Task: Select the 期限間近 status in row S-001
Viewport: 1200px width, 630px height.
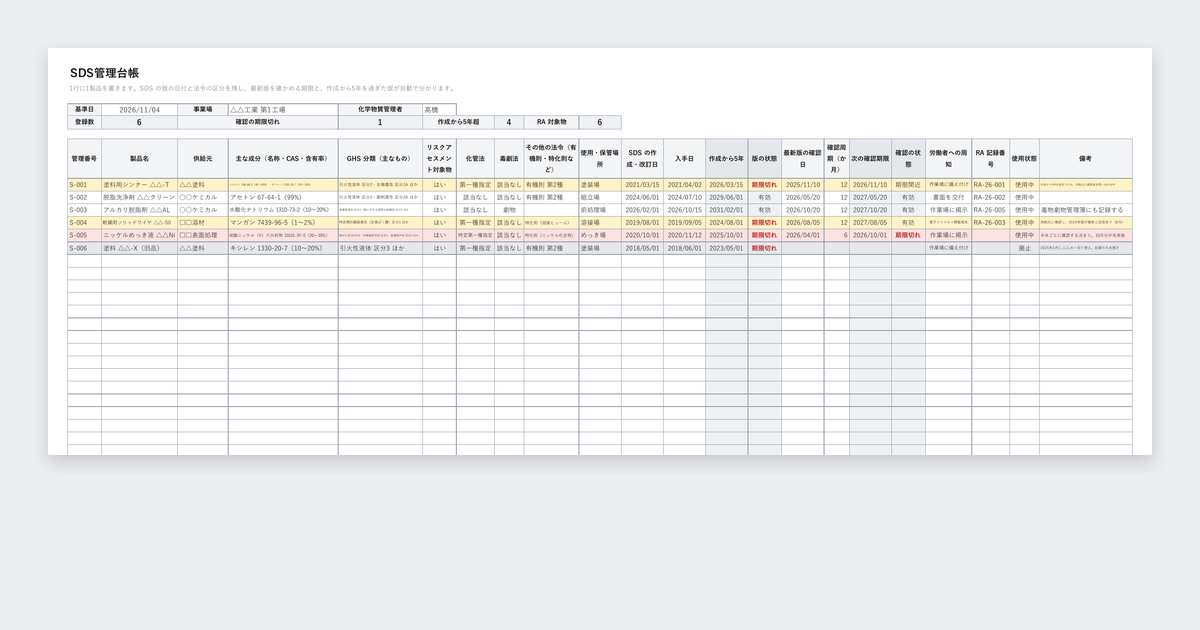Action: 908,185
